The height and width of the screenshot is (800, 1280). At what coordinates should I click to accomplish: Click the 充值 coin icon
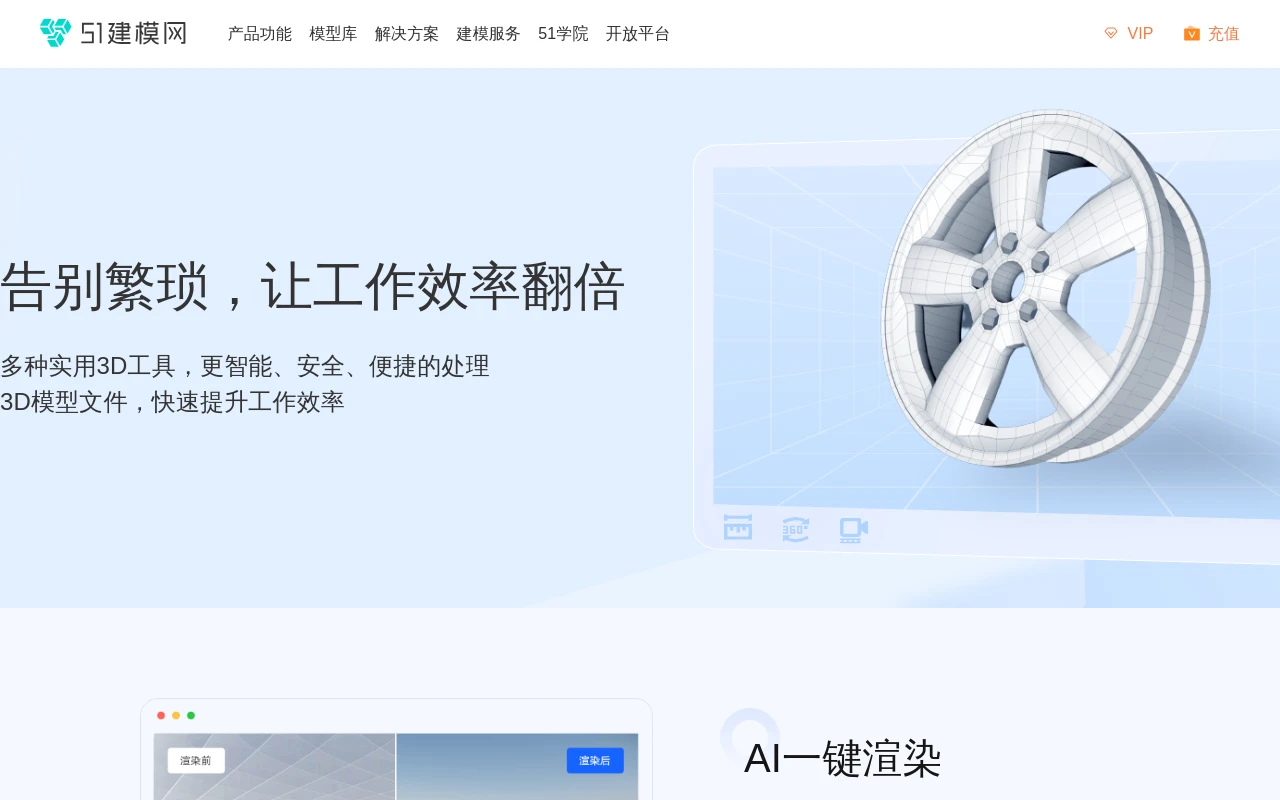[1191, 33]
